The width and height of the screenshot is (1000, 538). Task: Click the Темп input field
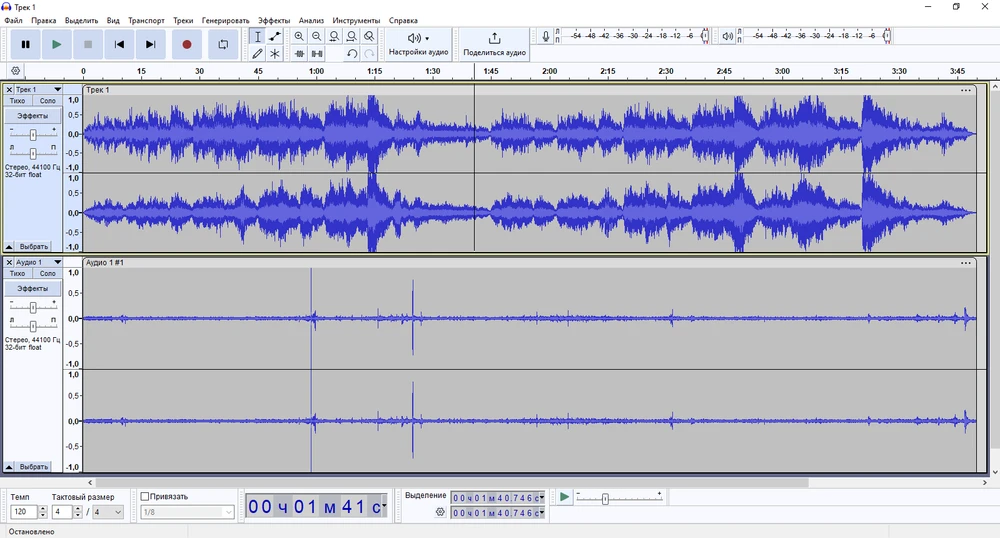[23, 512]
